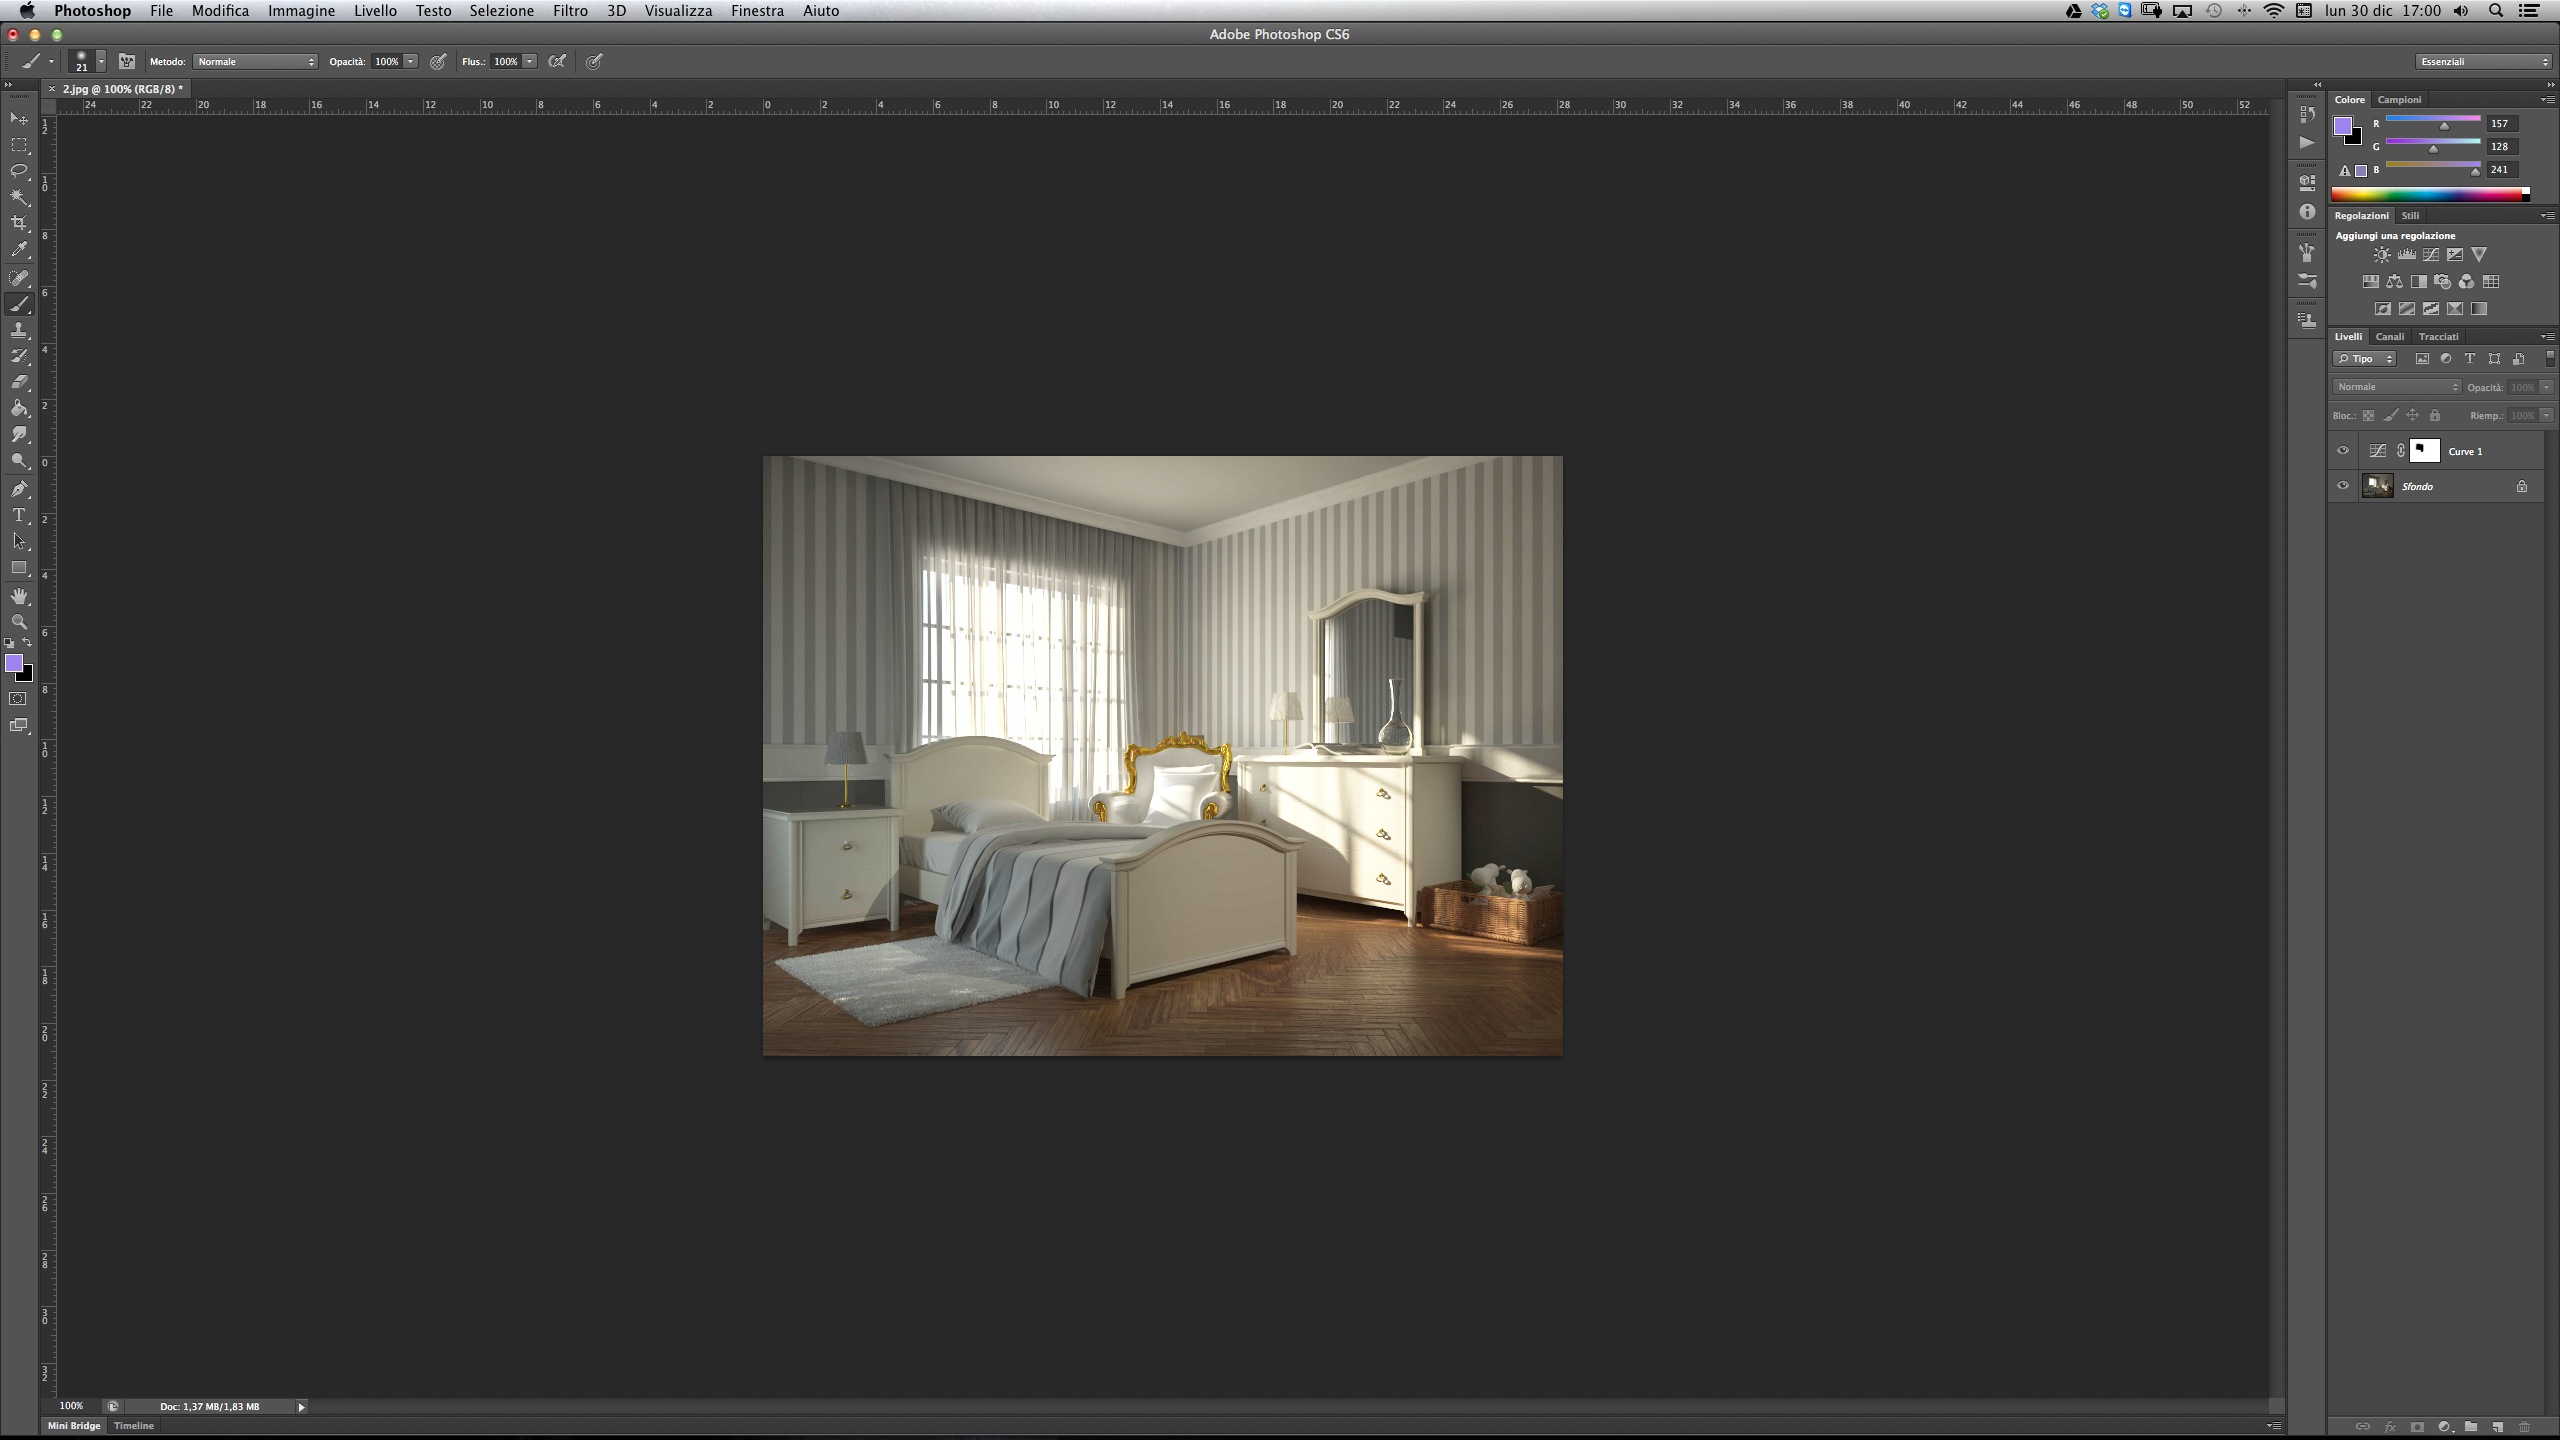Open the Essenziali workspace dropdown
Viewport: 2560px width, 1440px height.
pyautogui.click(x=2484, y=62)
